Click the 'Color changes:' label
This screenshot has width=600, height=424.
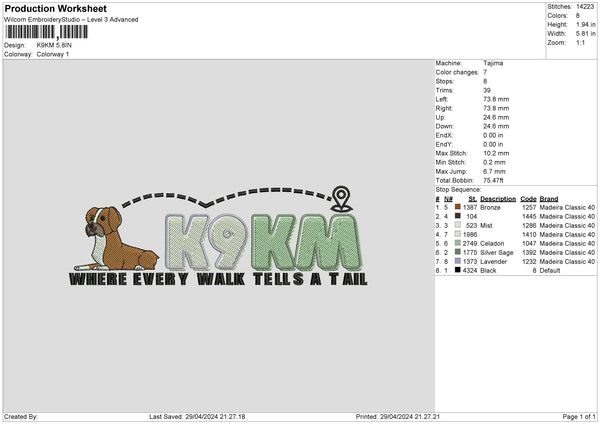click(457, 72)
